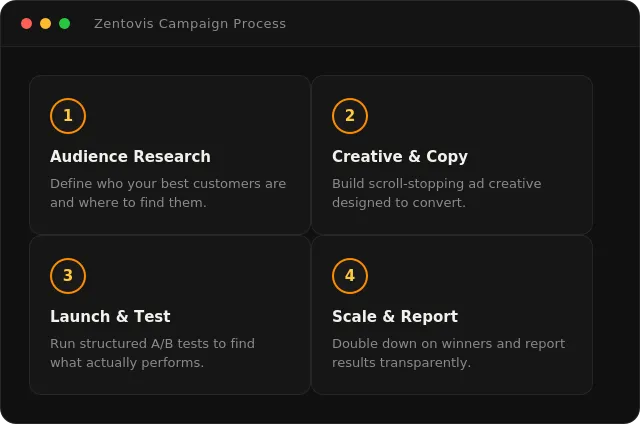Click the Audience Research description text

click(x=168, y=193)
